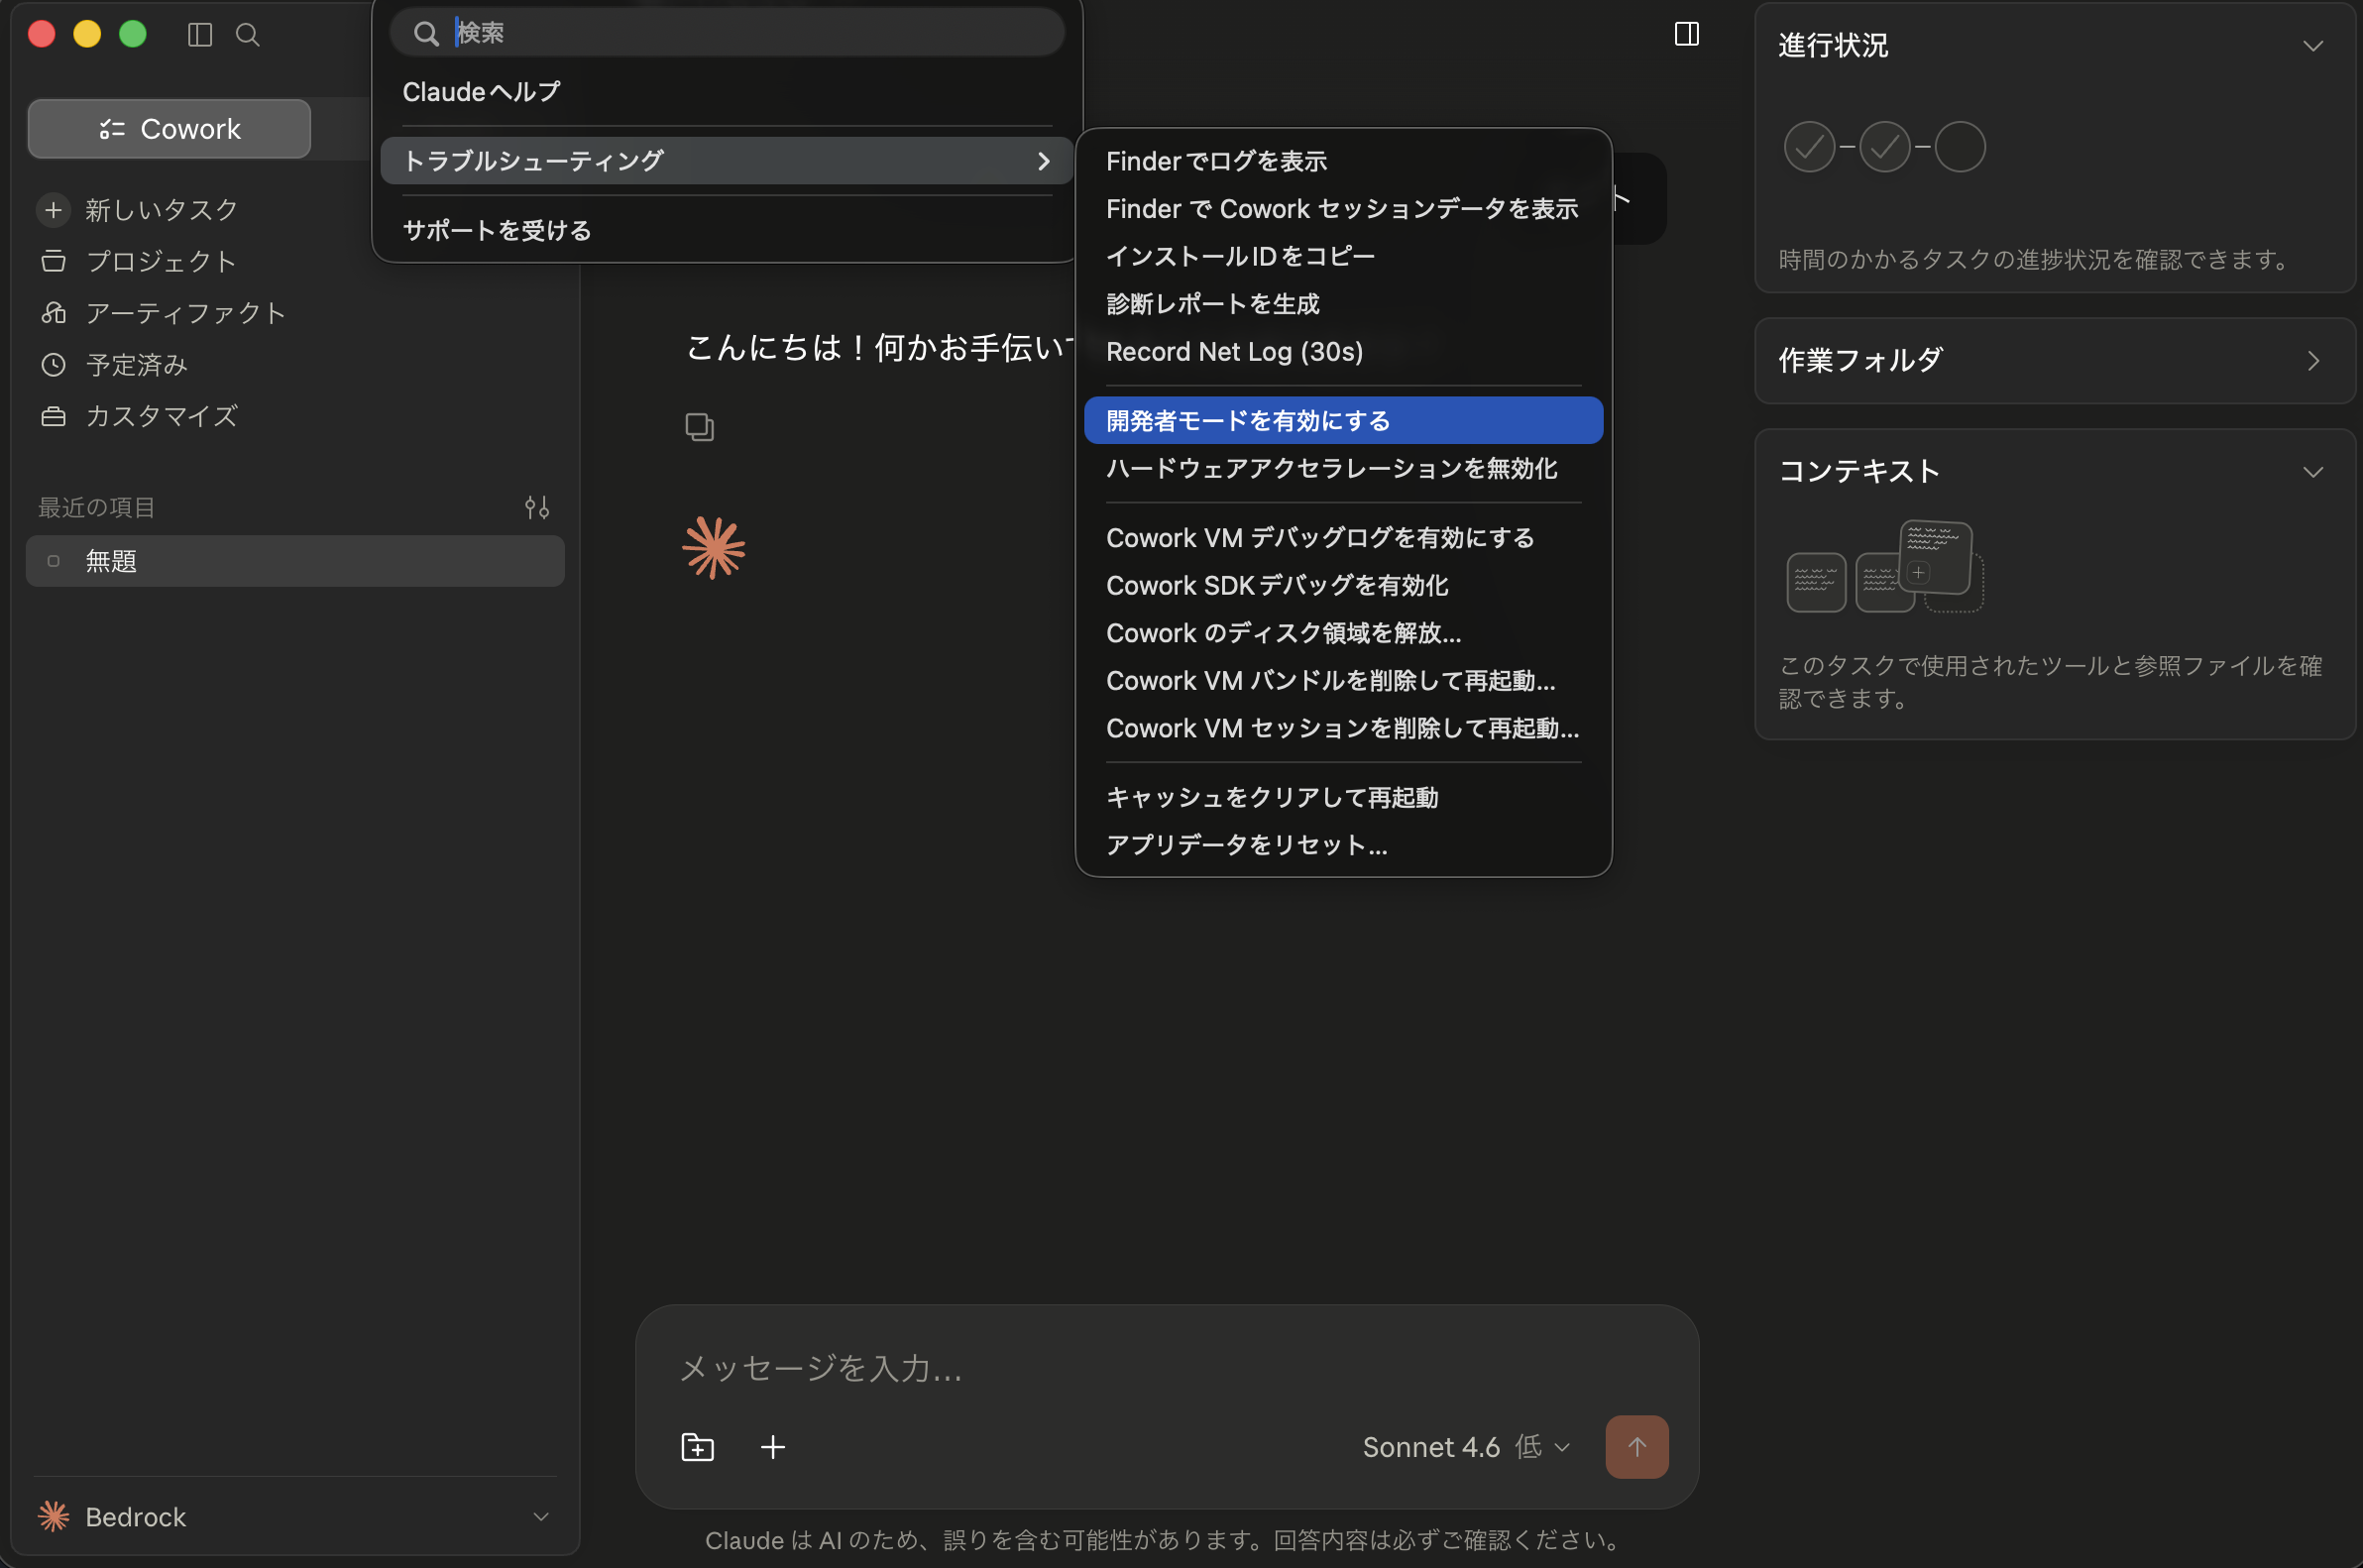The width and height of the screenshot is (2363, 1568).
Task: Click the add folder icon in composer
Action: point(697,1447)
